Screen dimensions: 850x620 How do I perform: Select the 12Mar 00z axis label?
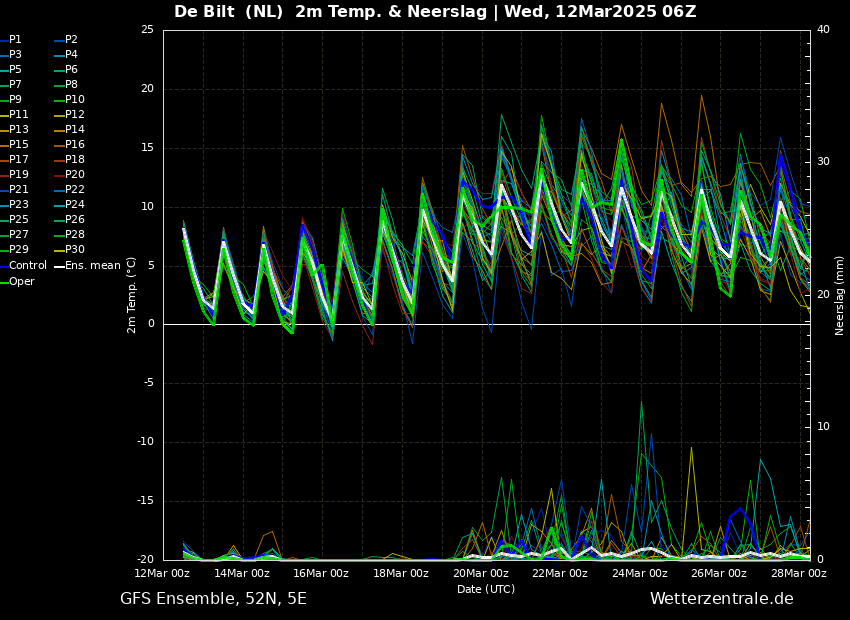pyautogui.click(x=163, y=574)
